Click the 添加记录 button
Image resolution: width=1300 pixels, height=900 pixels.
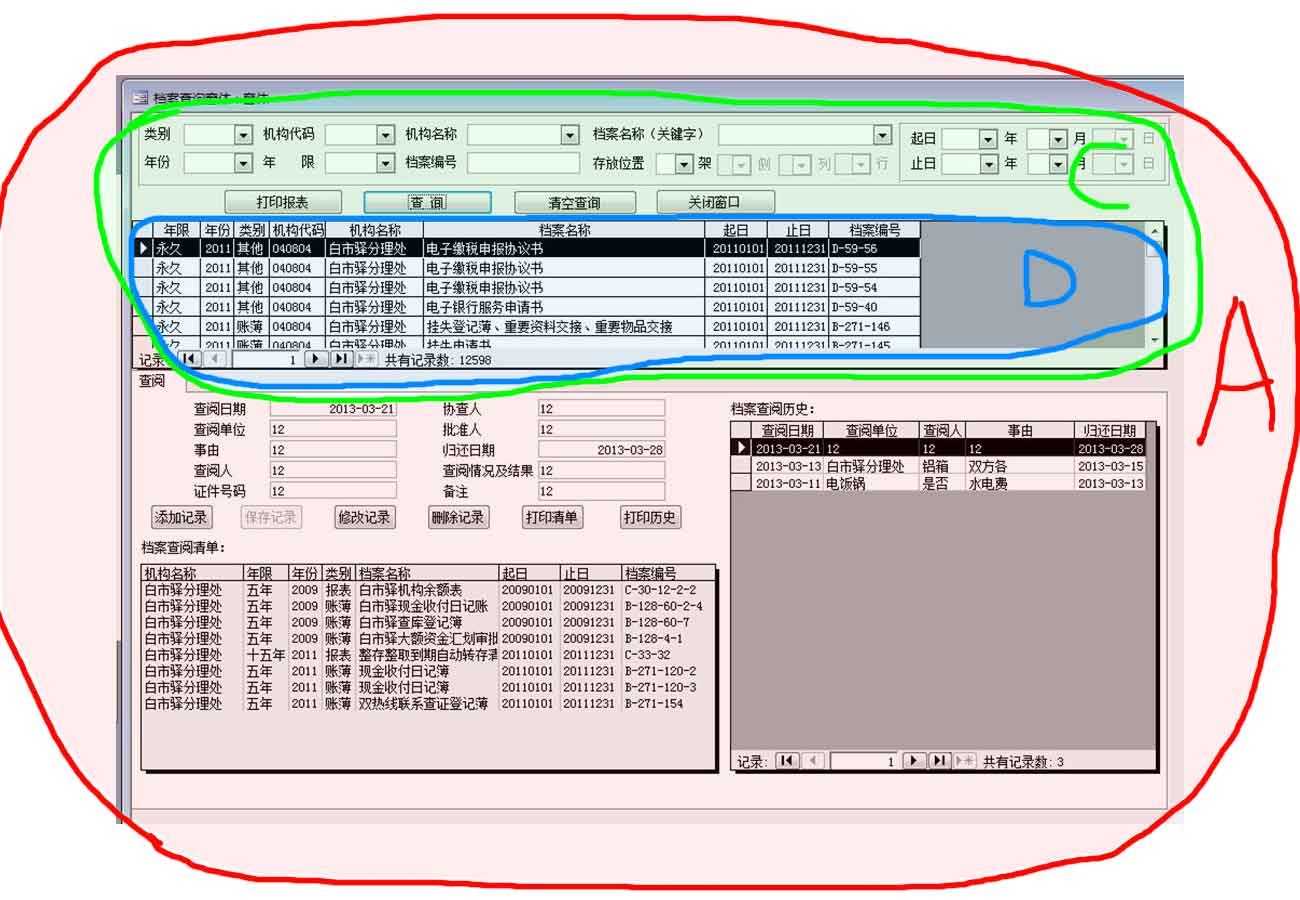click(181, 518)
